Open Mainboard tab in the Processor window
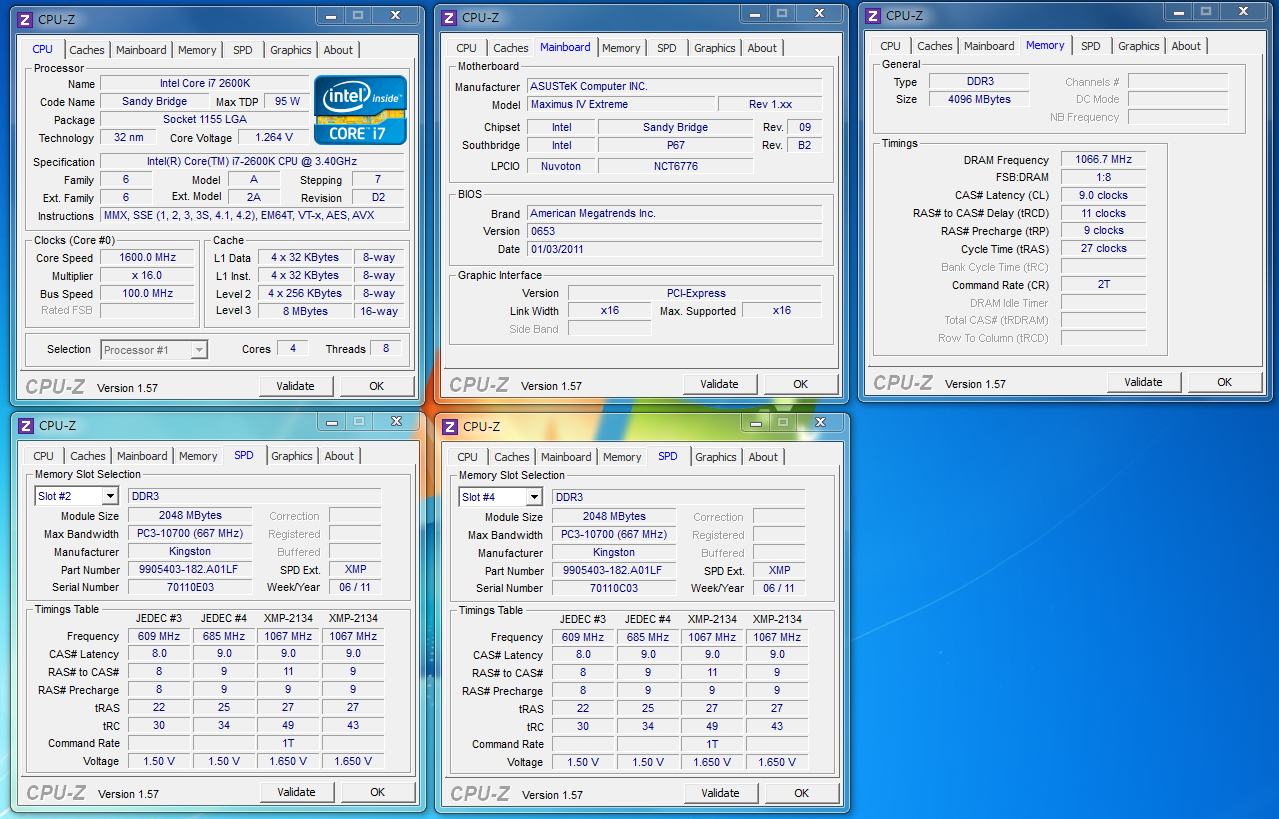The width and height of the screenshot is (1279, 819). [141, 50]
